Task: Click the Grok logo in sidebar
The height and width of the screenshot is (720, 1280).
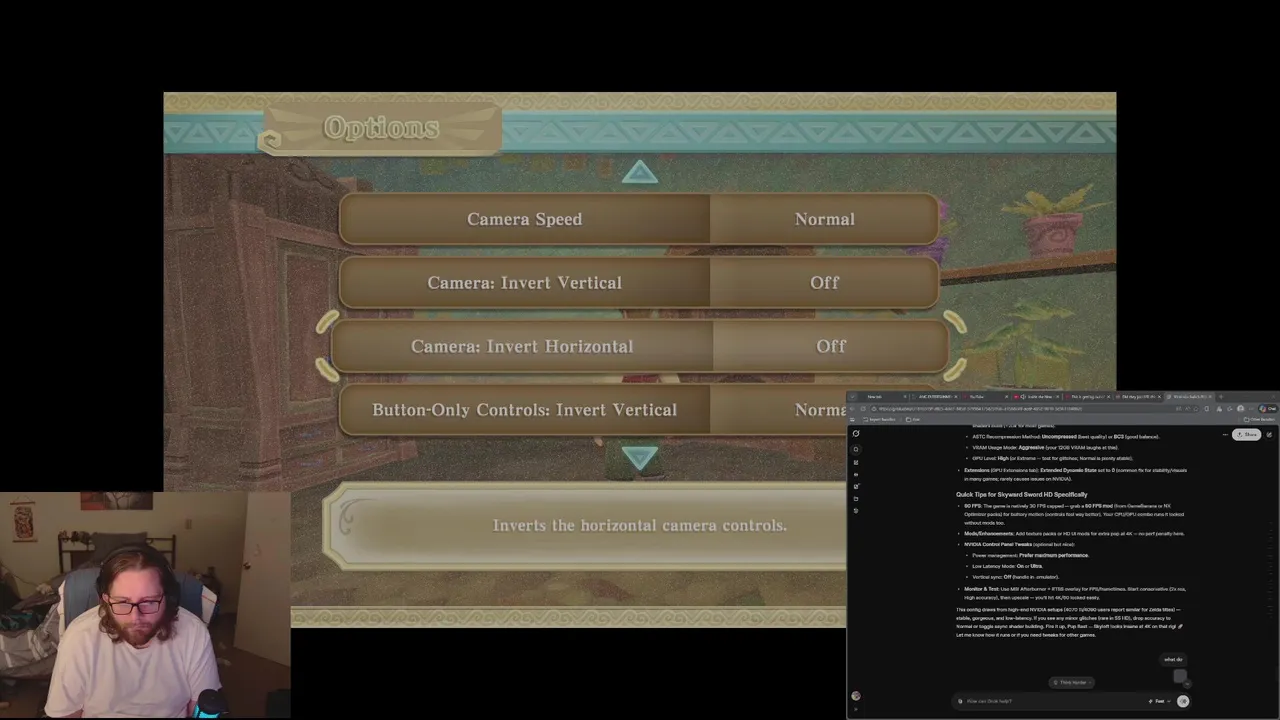Action: click(x=856, y=433)
